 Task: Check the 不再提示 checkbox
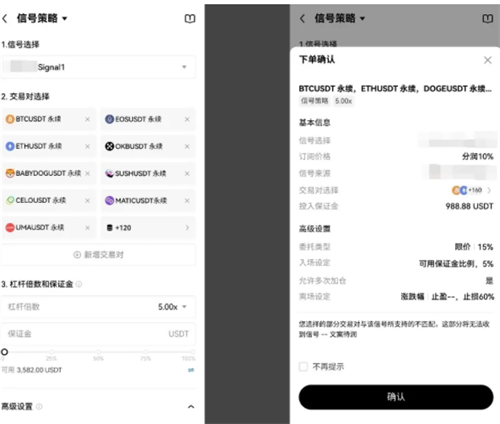303,367
